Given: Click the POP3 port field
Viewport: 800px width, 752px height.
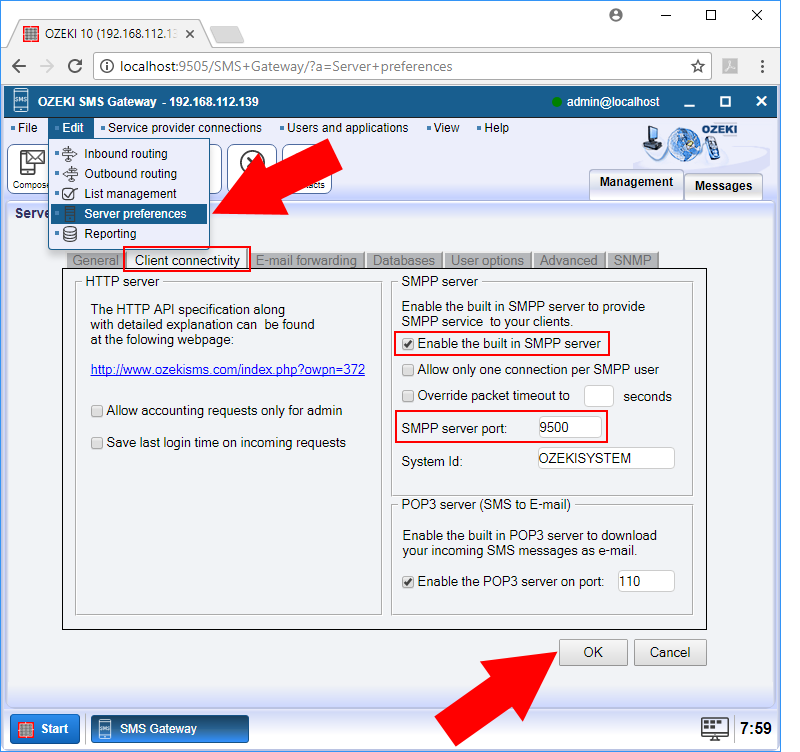Looking at the screenshot, I should click(x=646, y=582).
